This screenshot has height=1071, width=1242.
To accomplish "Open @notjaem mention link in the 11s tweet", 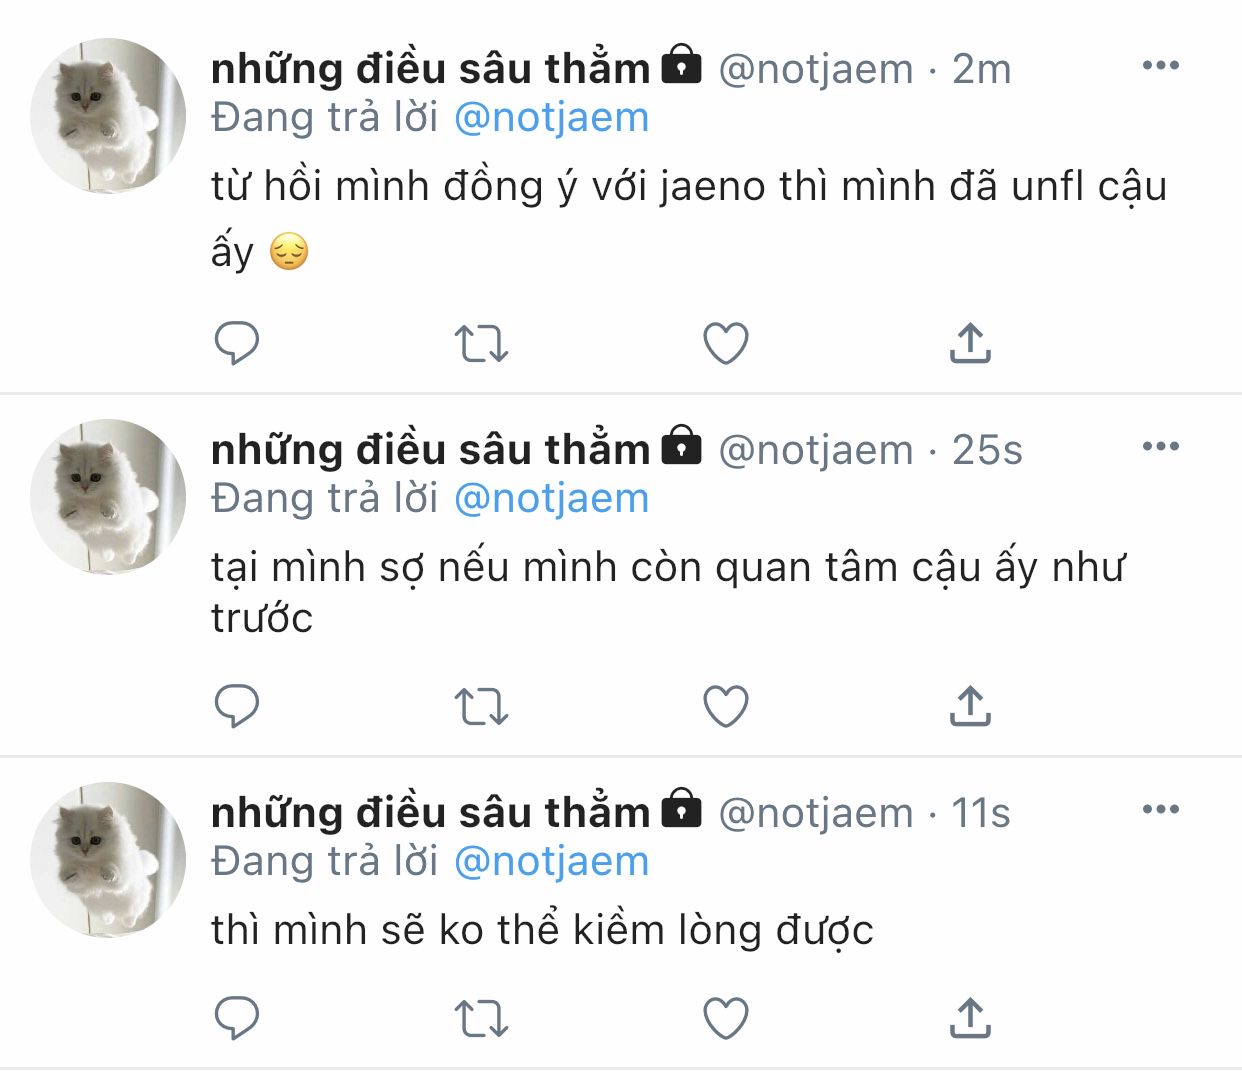I will click(551, 861).
